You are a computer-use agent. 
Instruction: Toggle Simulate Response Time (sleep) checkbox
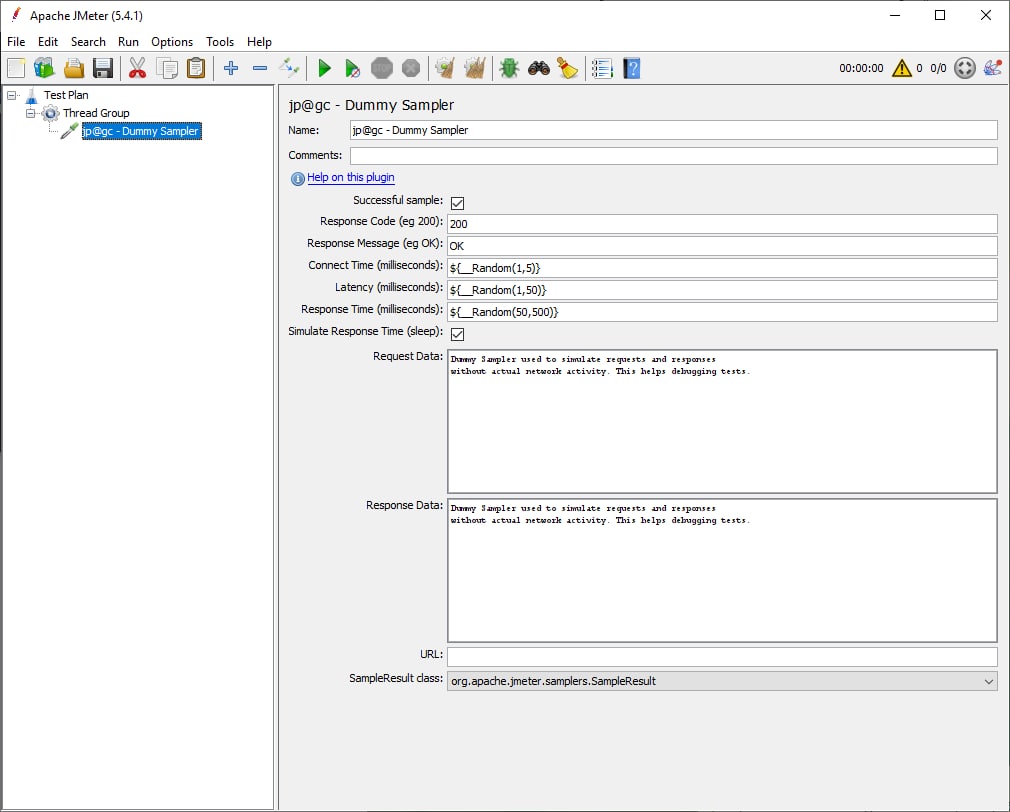(x=457, y=334)
